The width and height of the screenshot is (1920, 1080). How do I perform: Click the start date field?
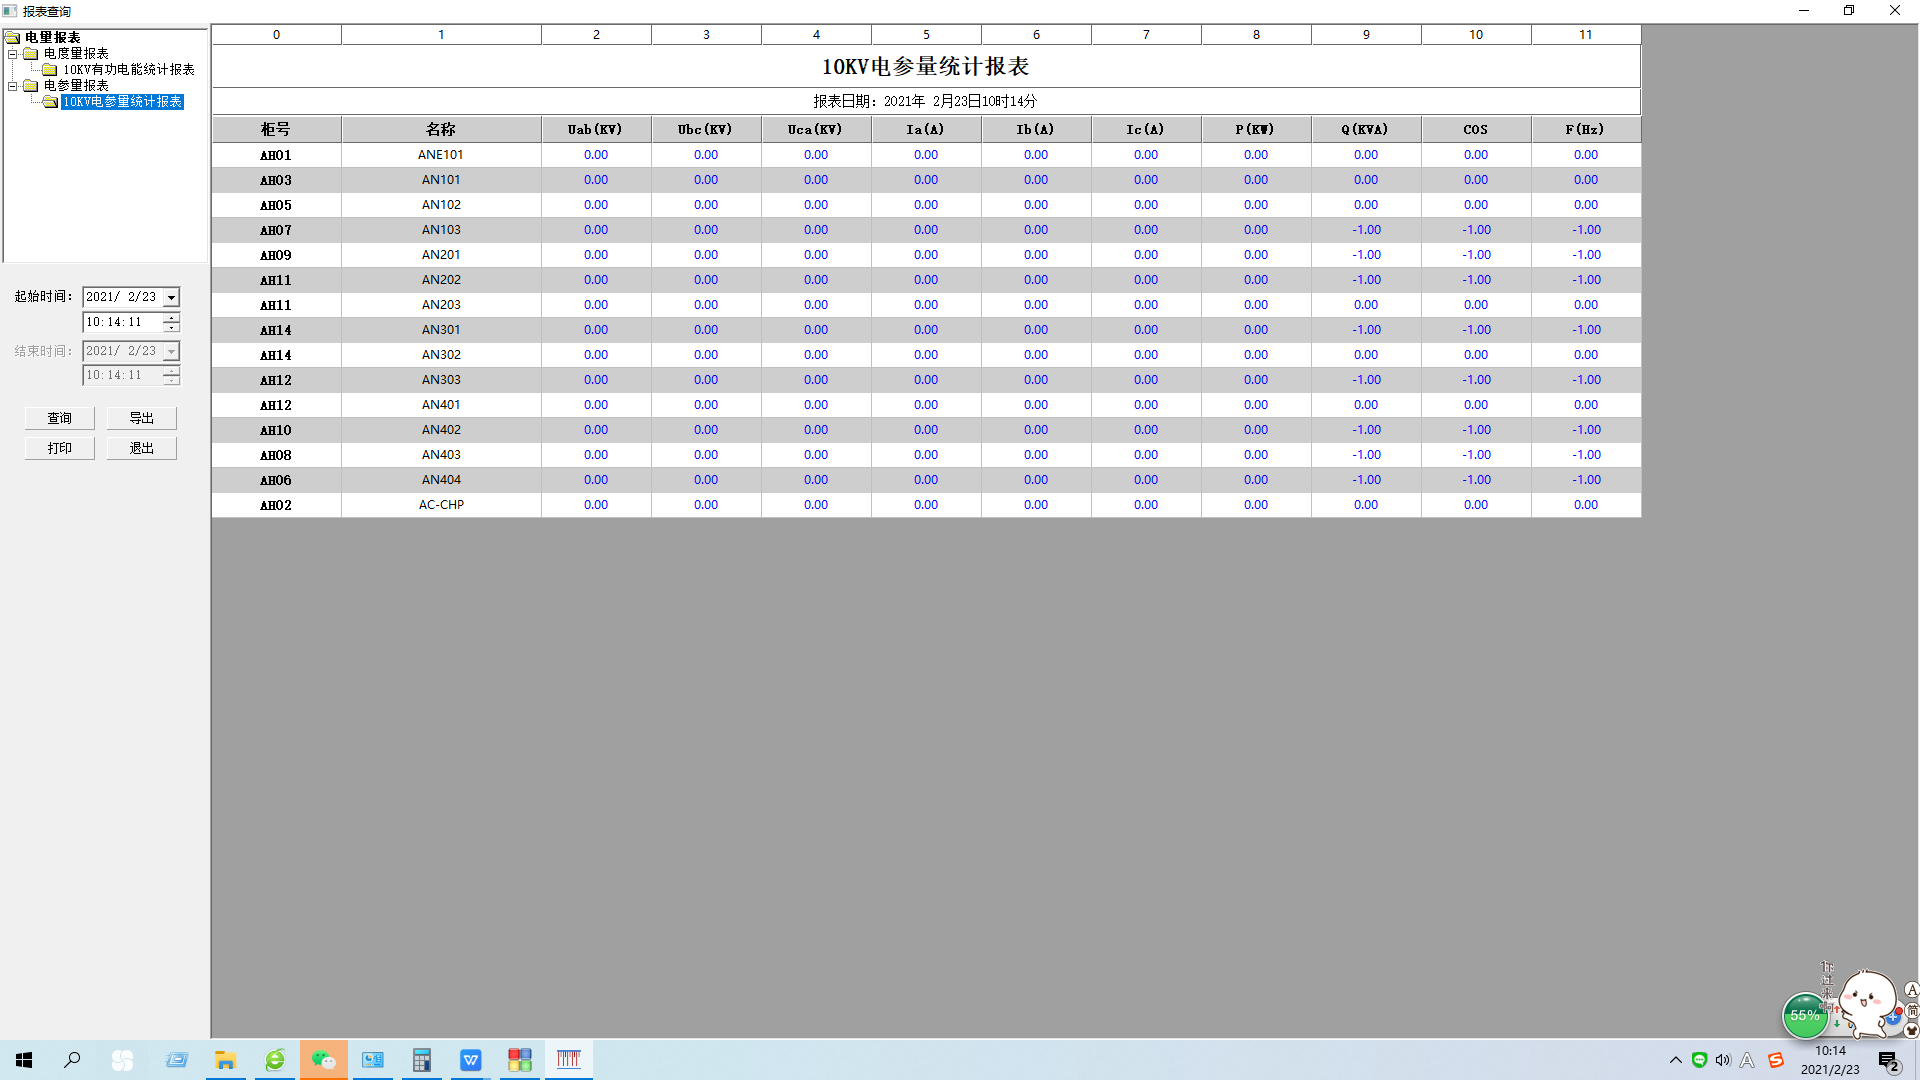(122, 298)
